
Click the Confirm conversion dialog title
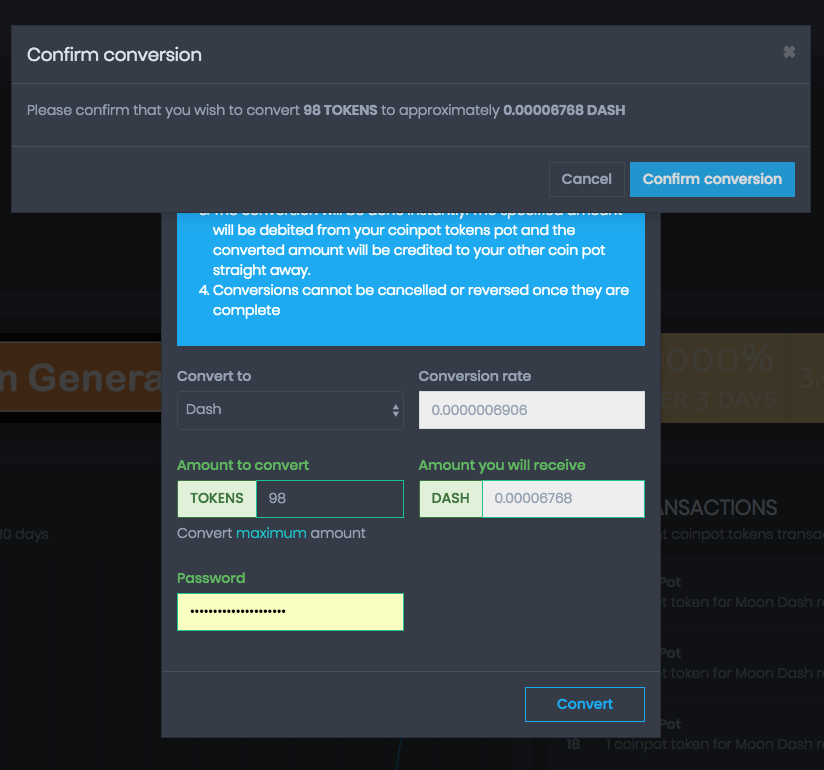(114, 55)
